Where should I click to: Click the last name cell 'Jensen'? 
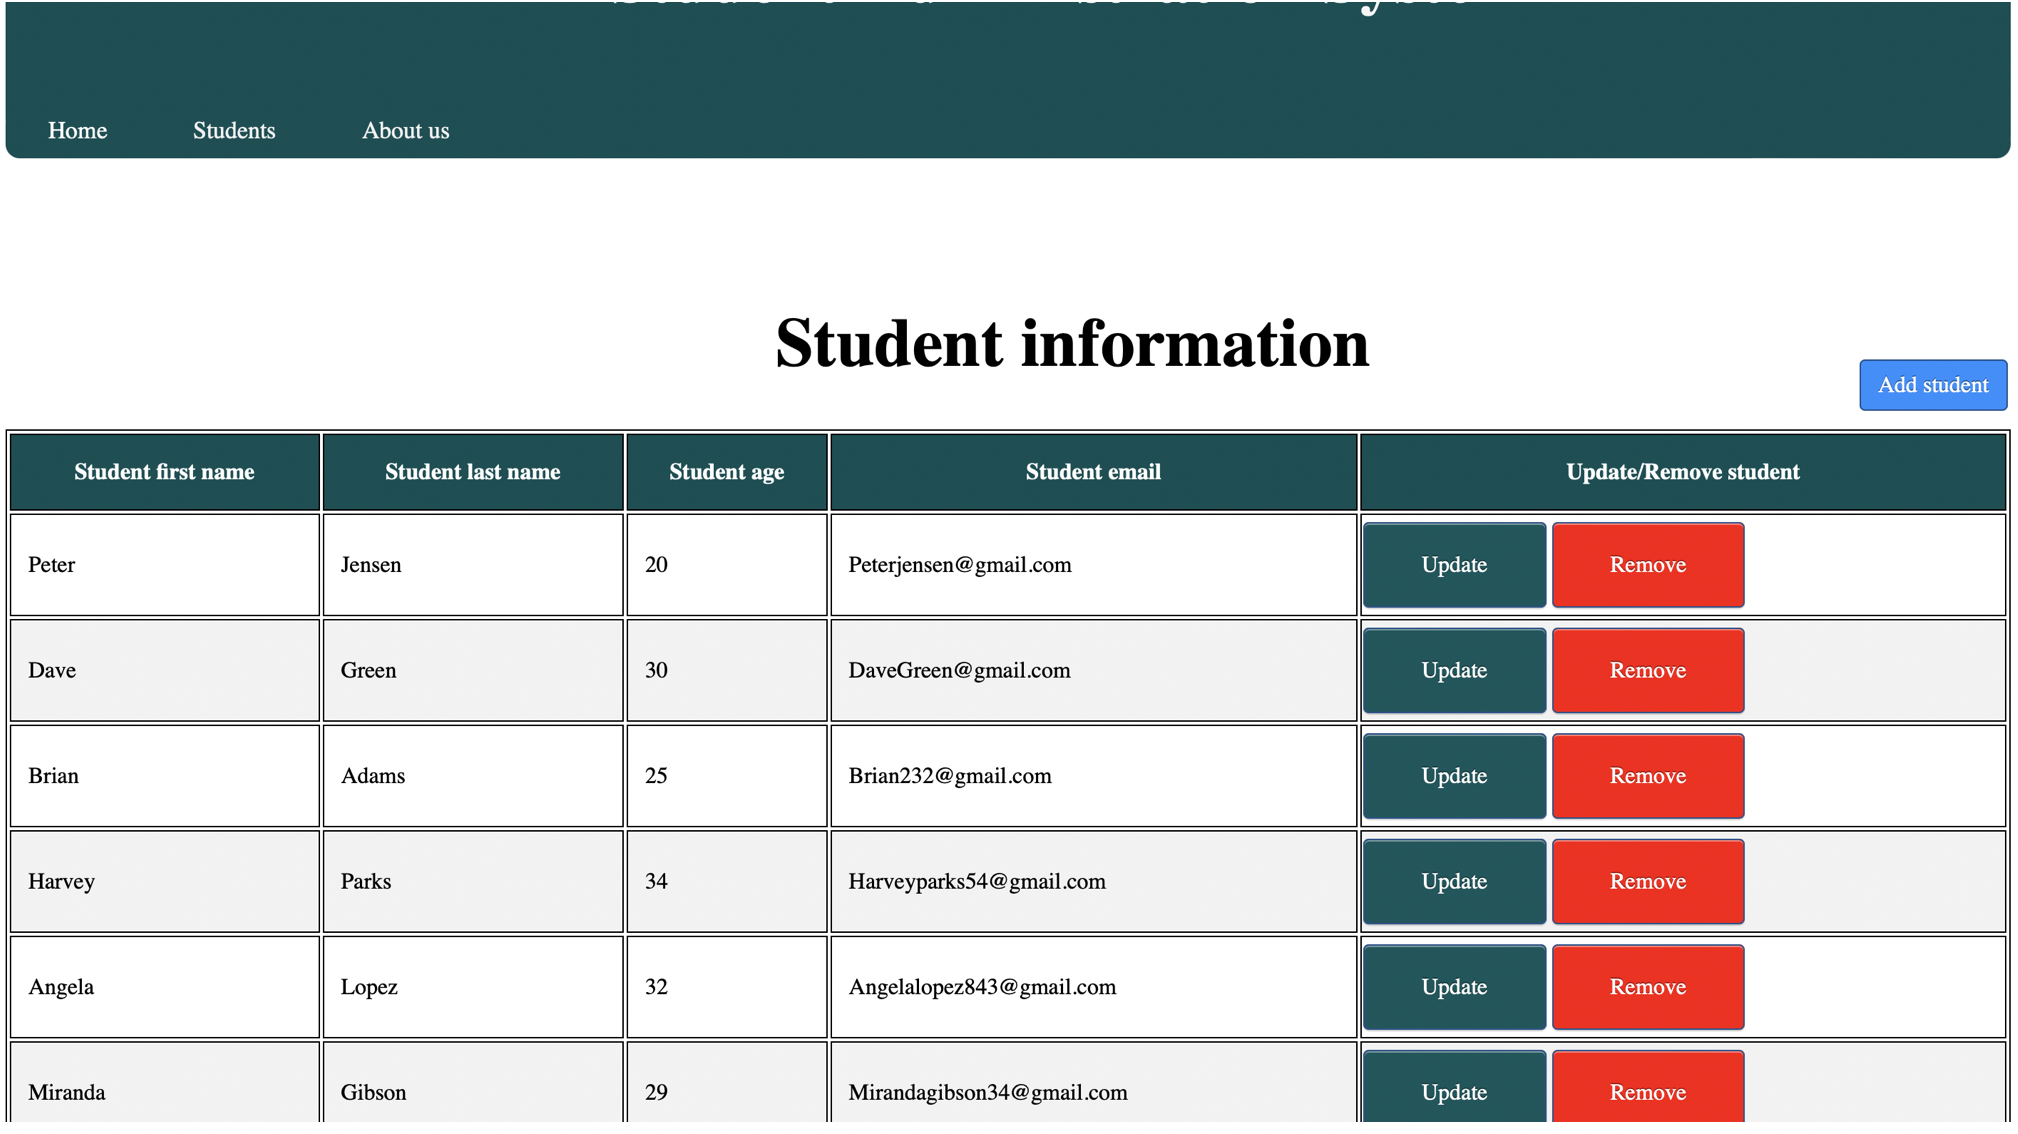coord(473,565)
